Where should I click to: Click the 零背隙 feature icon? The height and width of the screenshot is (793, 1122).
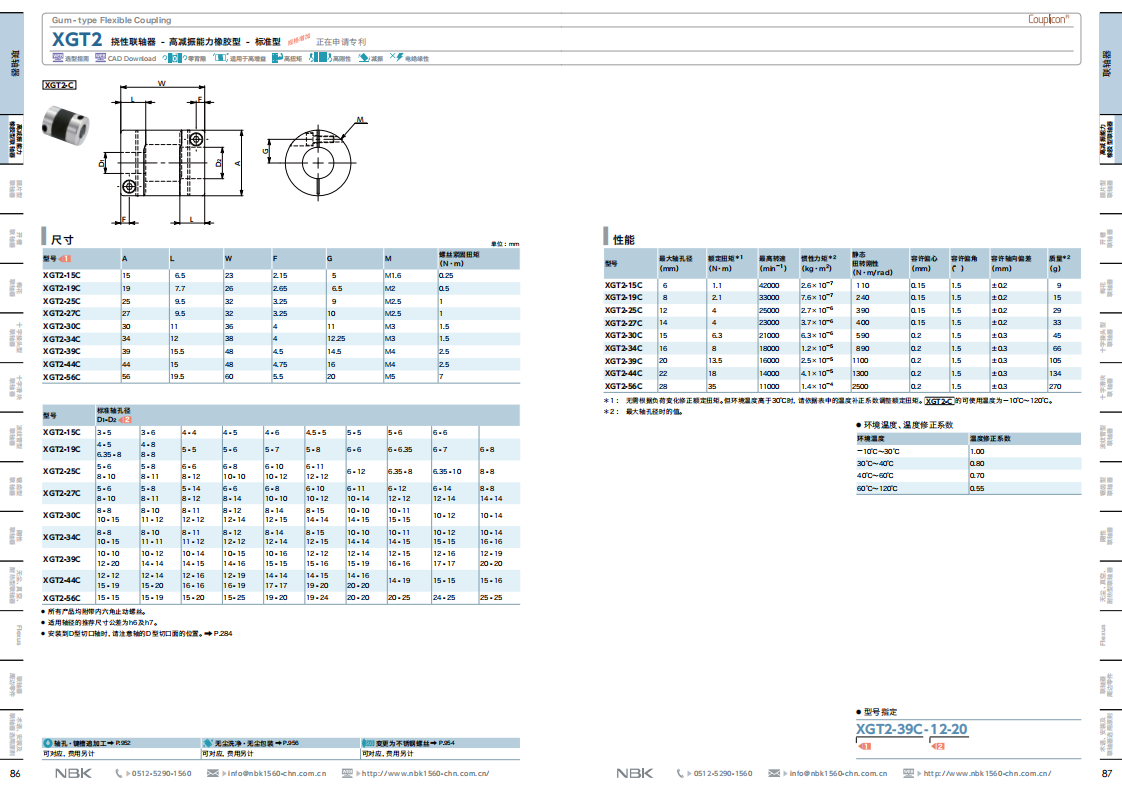[x=173, y=58]
